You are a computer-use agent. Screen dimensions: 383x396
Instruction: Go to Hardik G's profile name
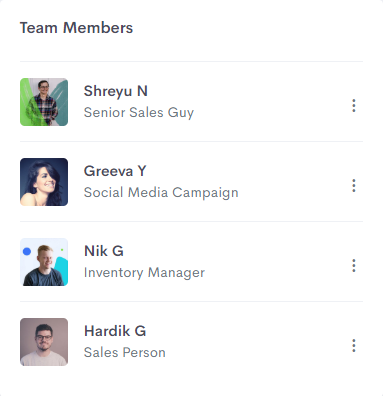(115, 331)
